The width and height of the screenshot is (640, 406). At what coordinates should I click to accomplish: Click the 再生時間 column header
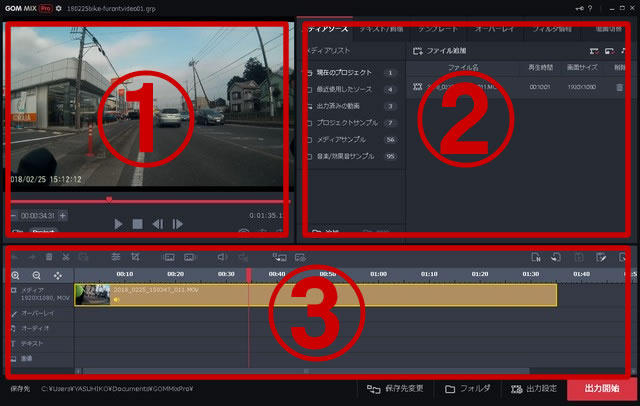(540, 67)
